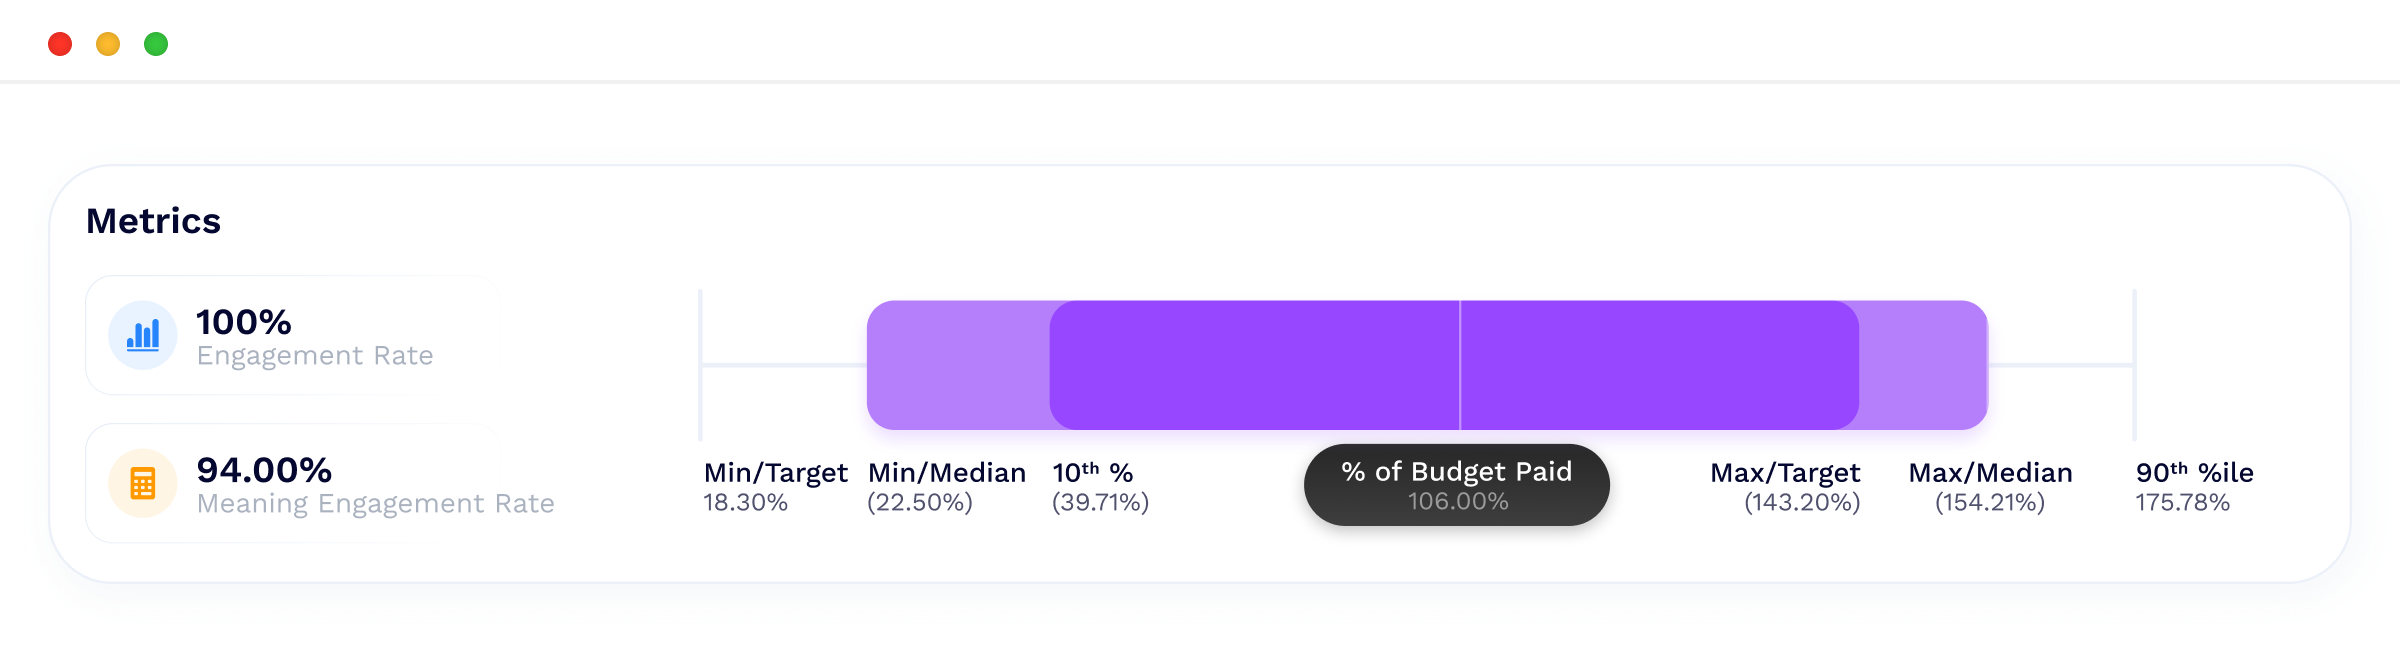2408x648 pixels.
Task: Click the green maximize window dot
Action: click(x=156, y=44)
